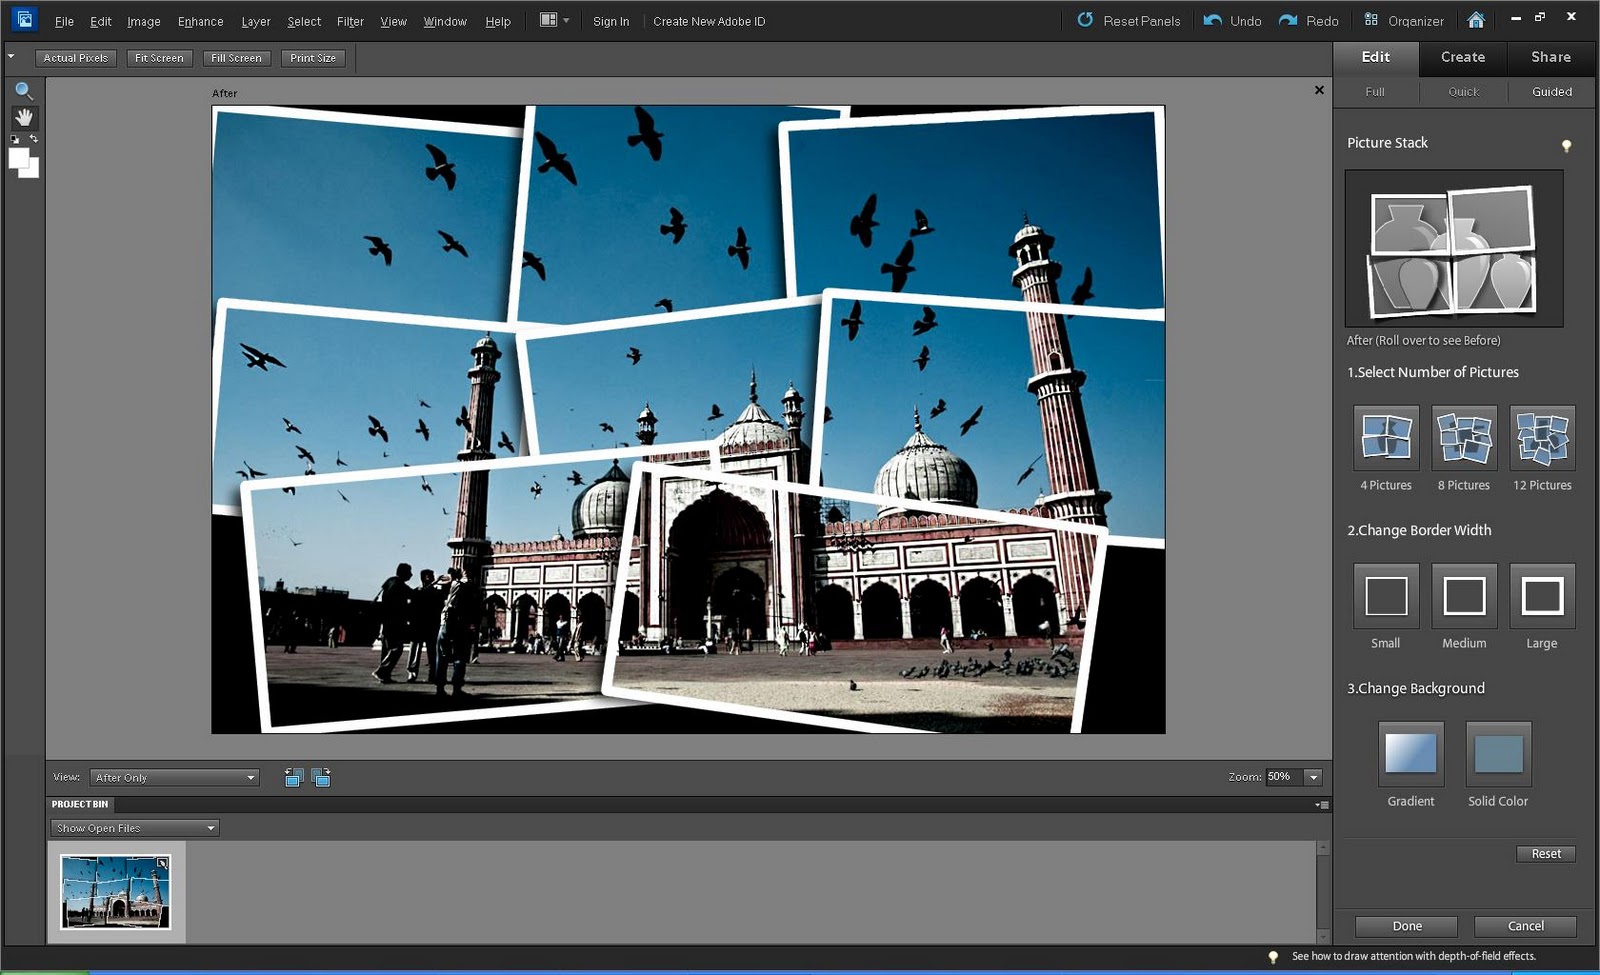Swap foreground and background colors
The image size is (1600, 975).
tap(34, 138)
